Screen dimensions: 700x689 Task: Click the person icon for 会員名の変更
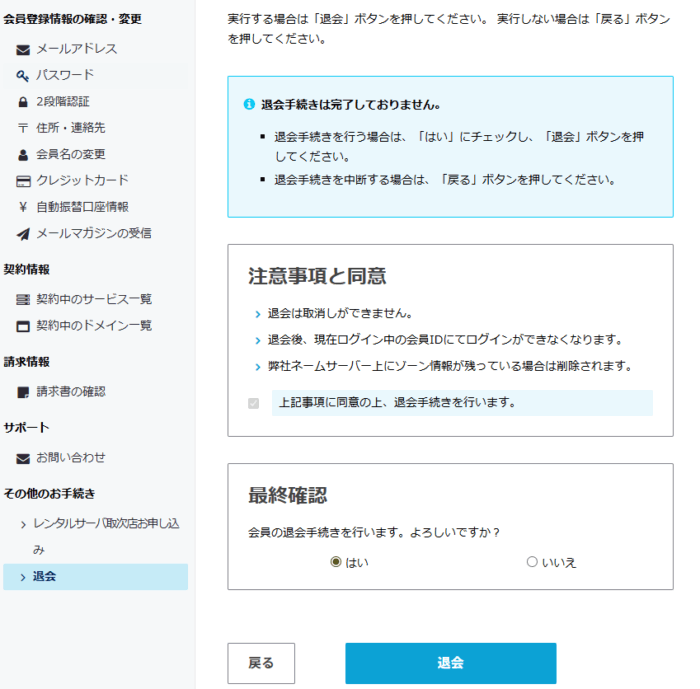[x=23, y=155]
